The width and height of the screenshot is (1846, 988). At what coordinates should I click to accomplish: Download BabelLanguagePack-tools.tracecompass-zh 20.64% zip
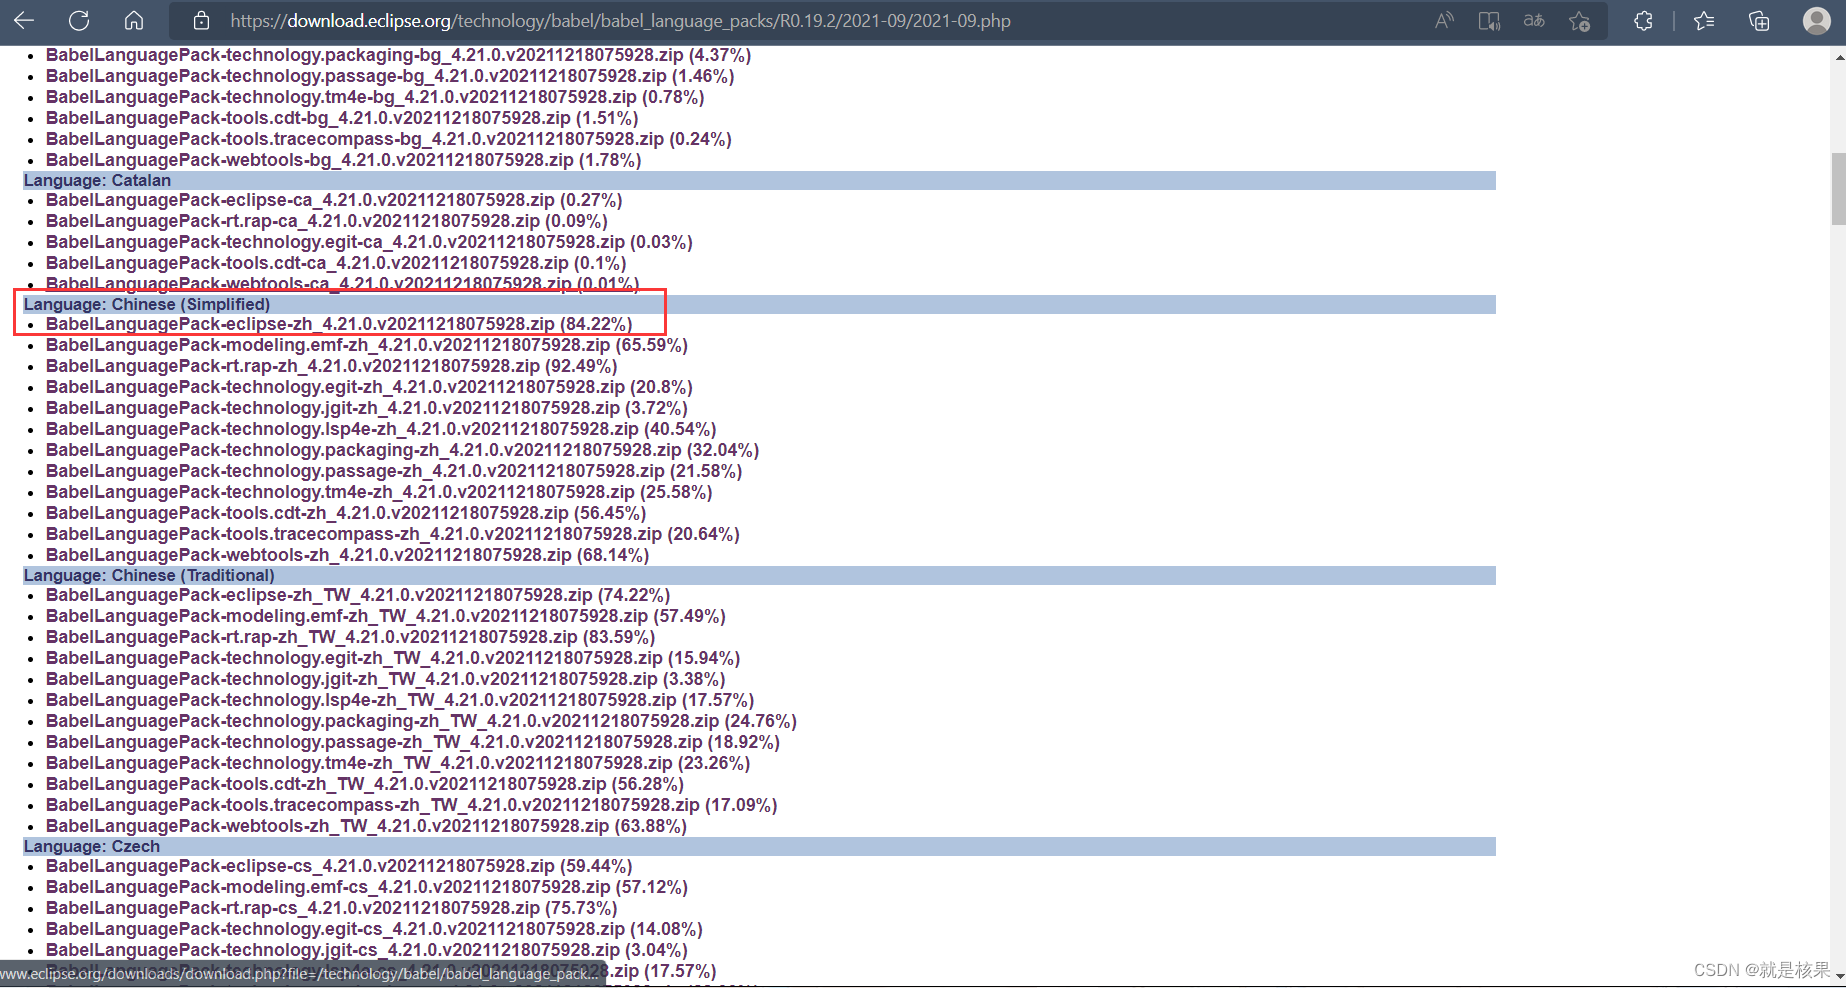(393, 534)
